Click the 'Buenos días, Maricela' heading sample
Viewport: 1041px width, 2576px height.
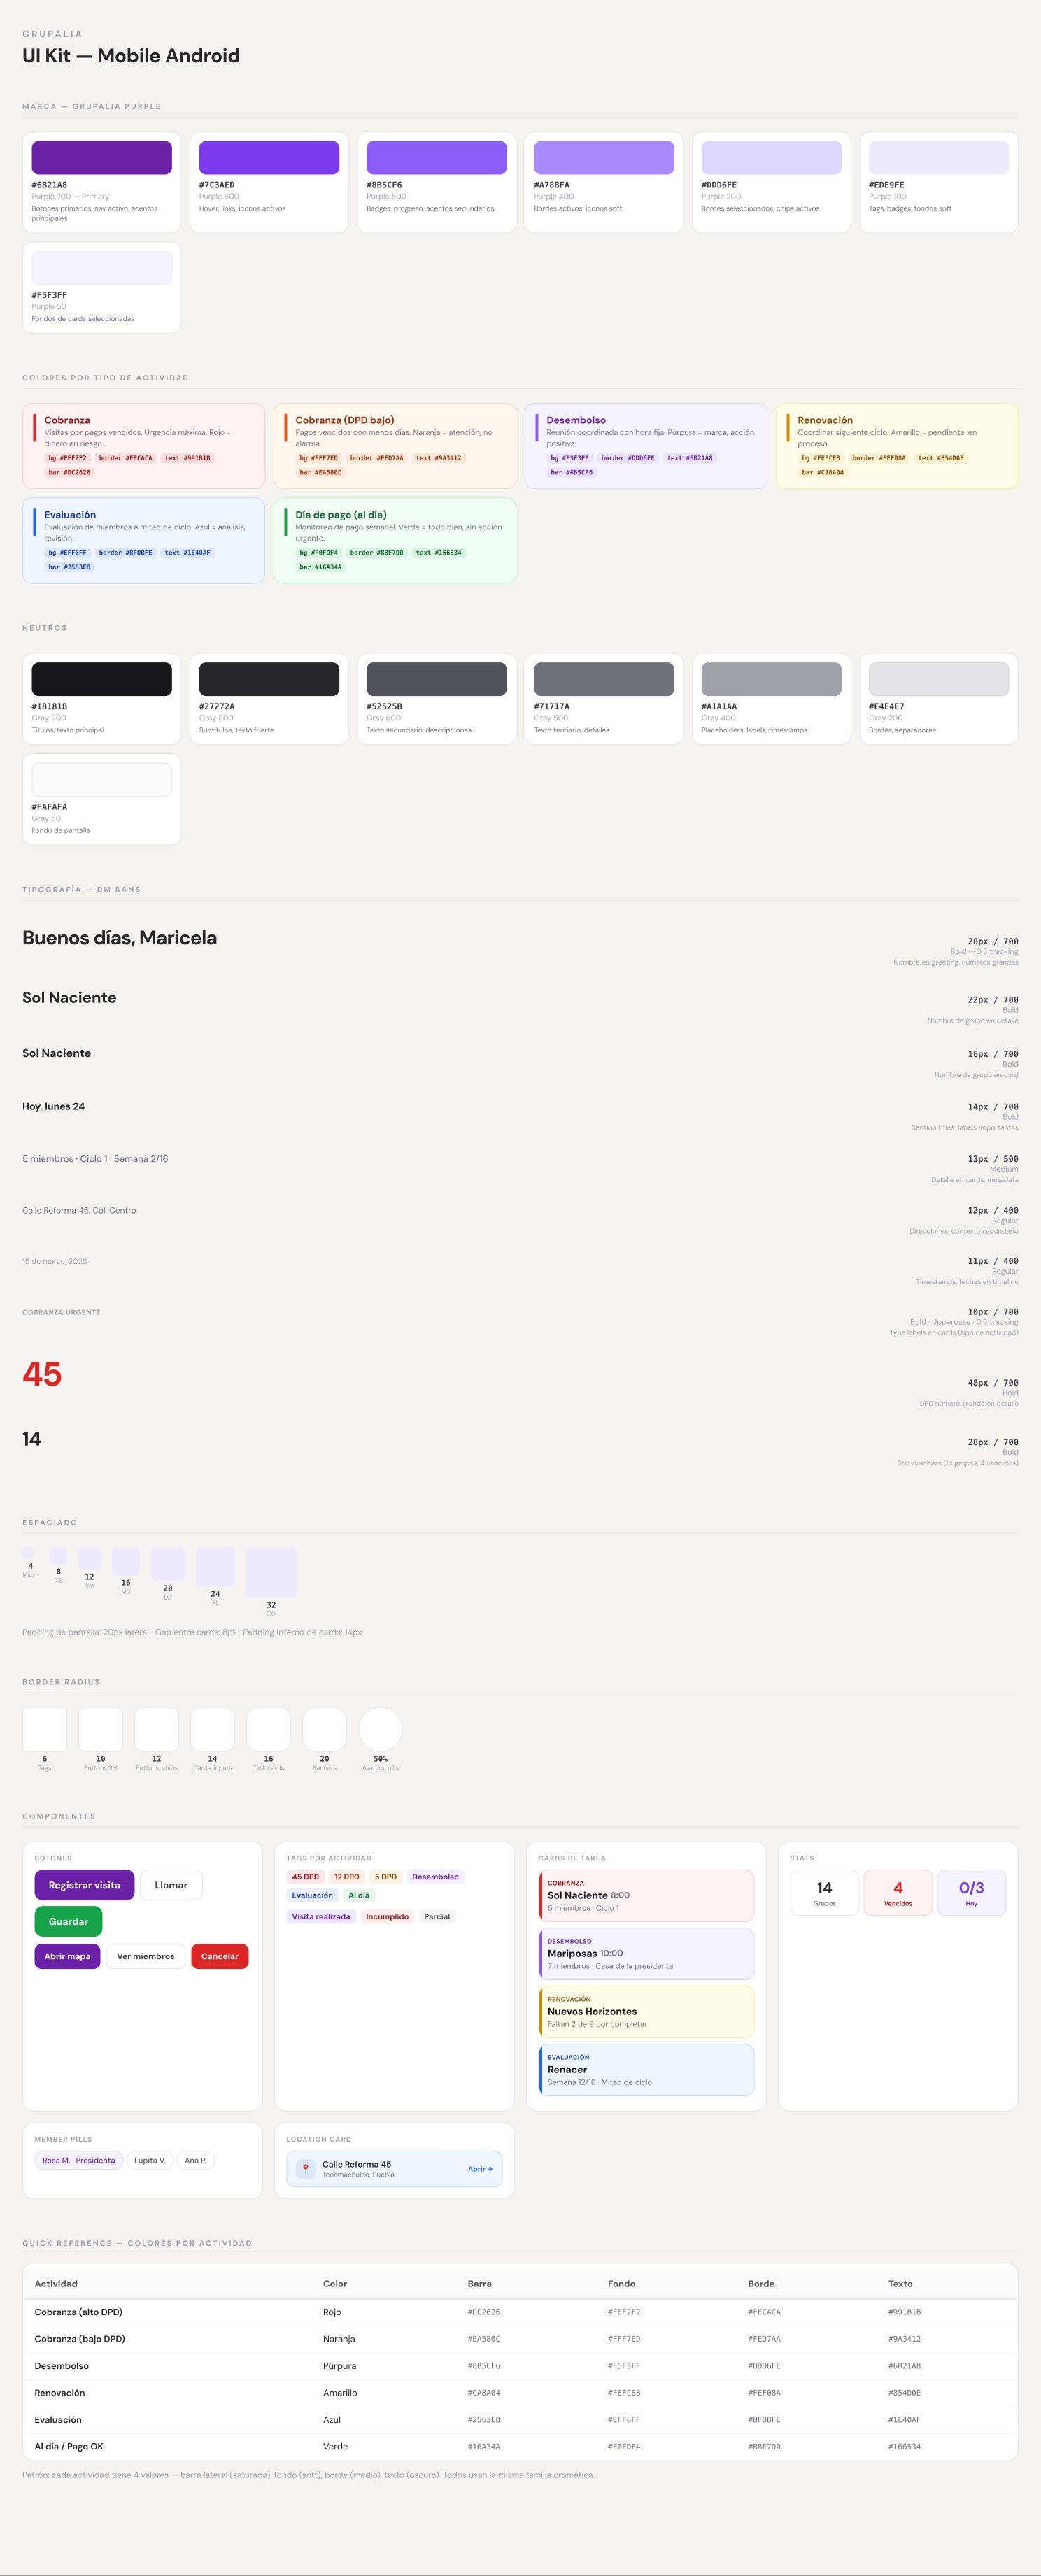120,938
